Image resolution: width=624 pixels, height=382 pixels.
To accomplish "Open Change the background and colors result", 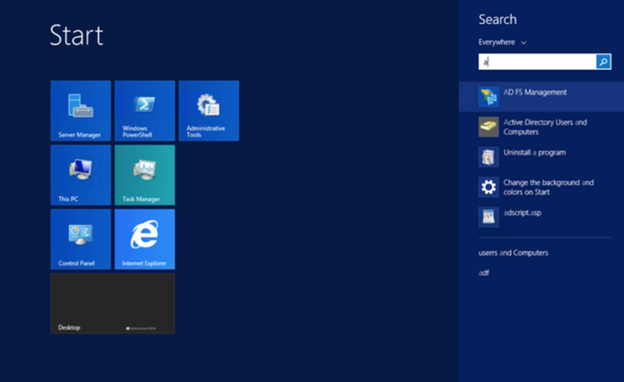I will [541, 187].
